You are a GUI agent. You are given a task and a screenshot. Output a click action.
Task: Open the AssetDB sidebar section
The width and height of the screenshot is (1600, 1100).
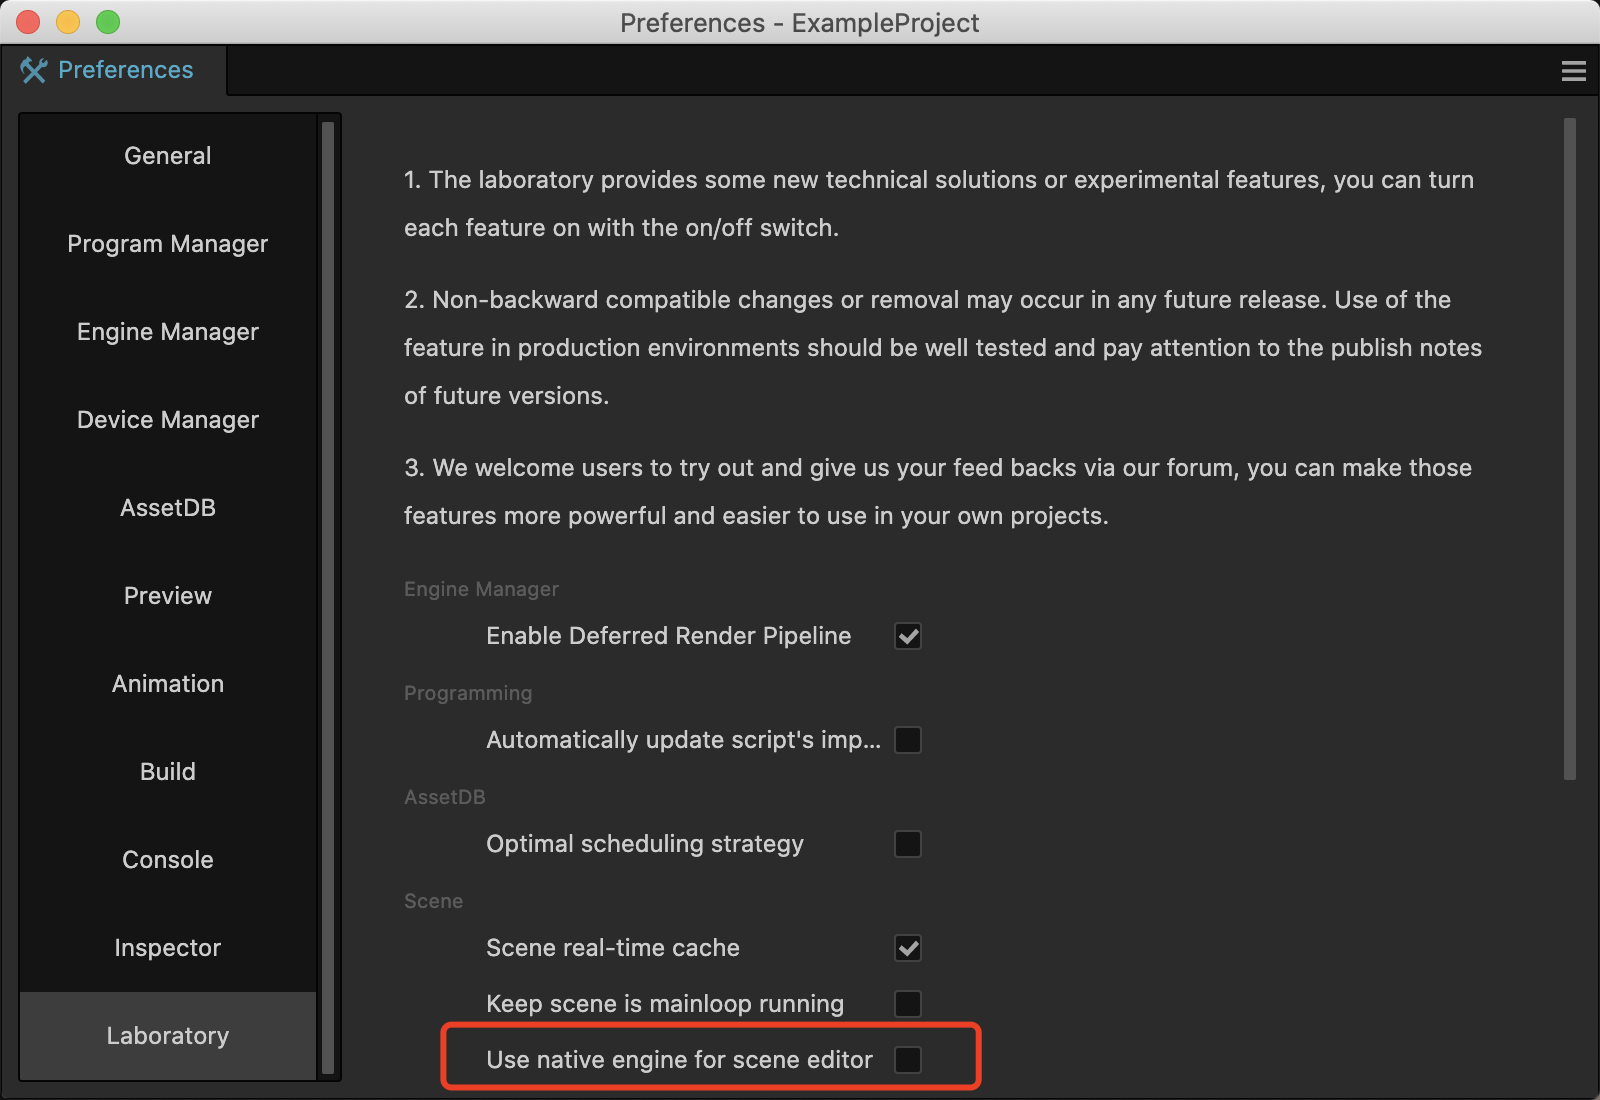coord(168,508)
